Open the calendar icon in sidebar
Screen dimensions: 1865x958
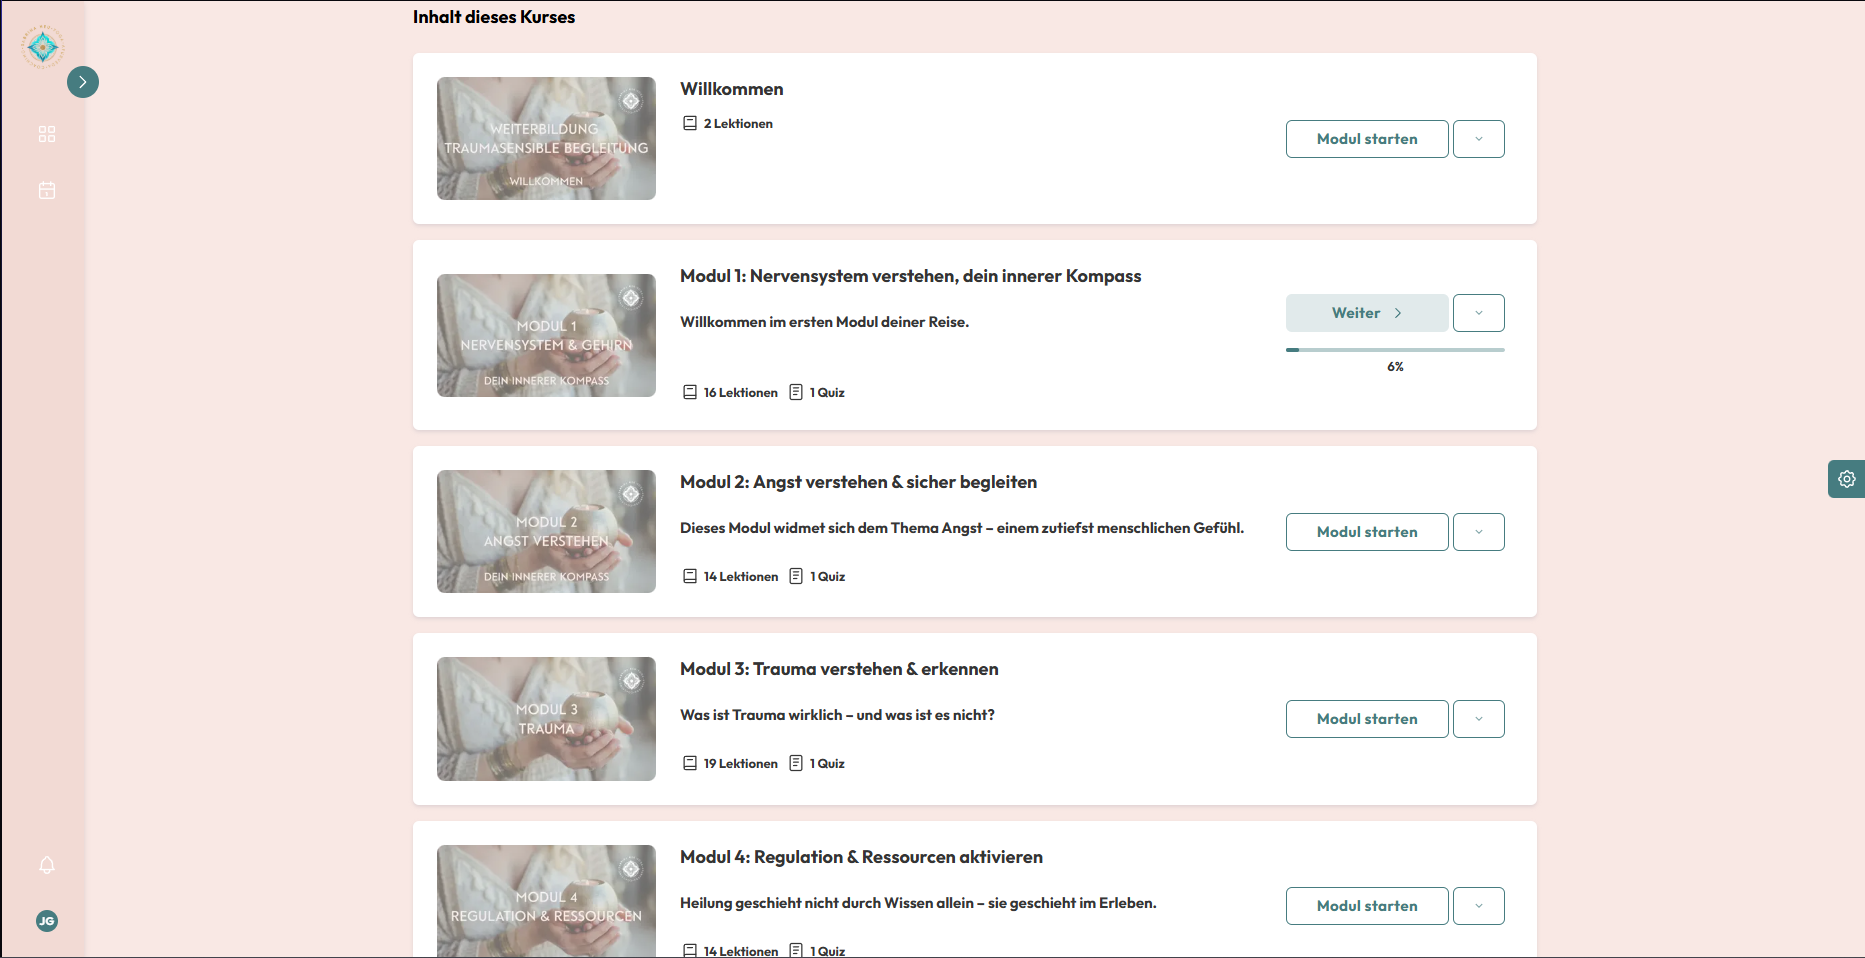point(47,190)
